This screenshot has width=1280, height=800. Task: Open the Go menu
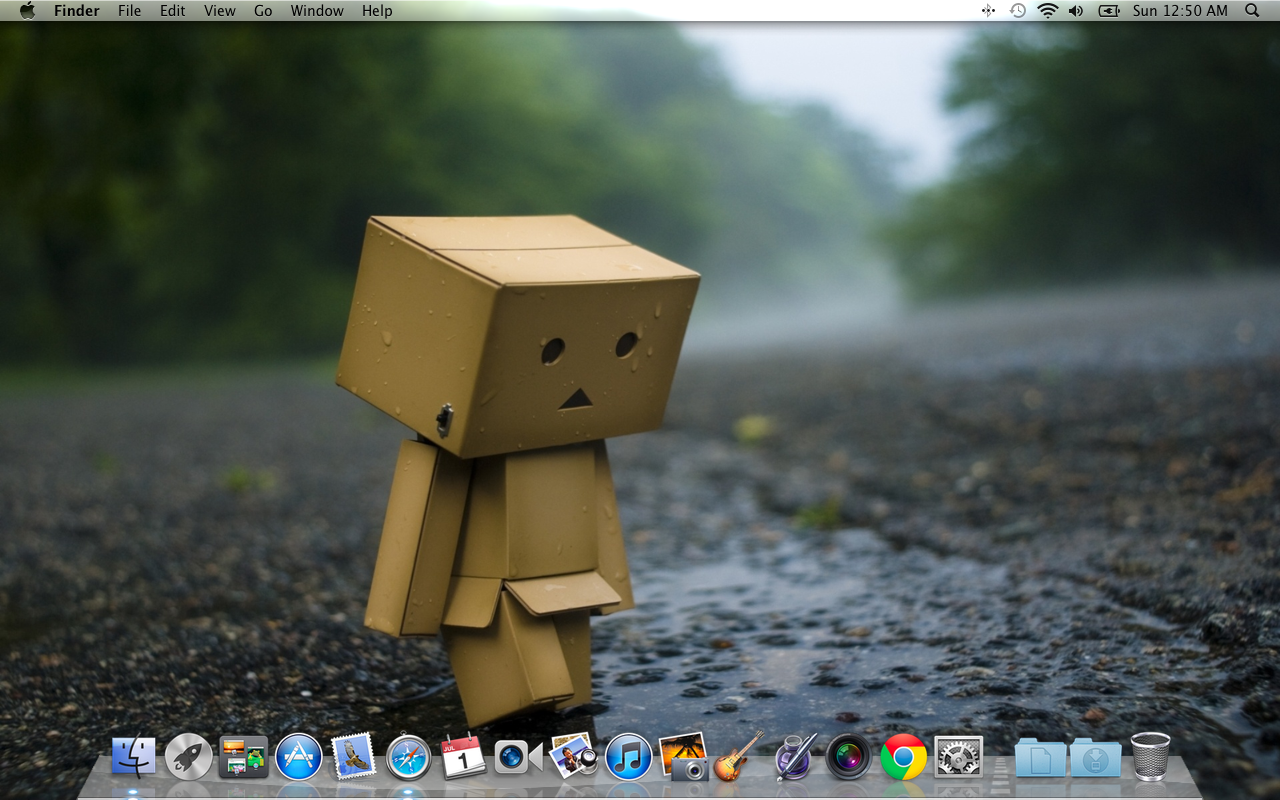[263, 11]
